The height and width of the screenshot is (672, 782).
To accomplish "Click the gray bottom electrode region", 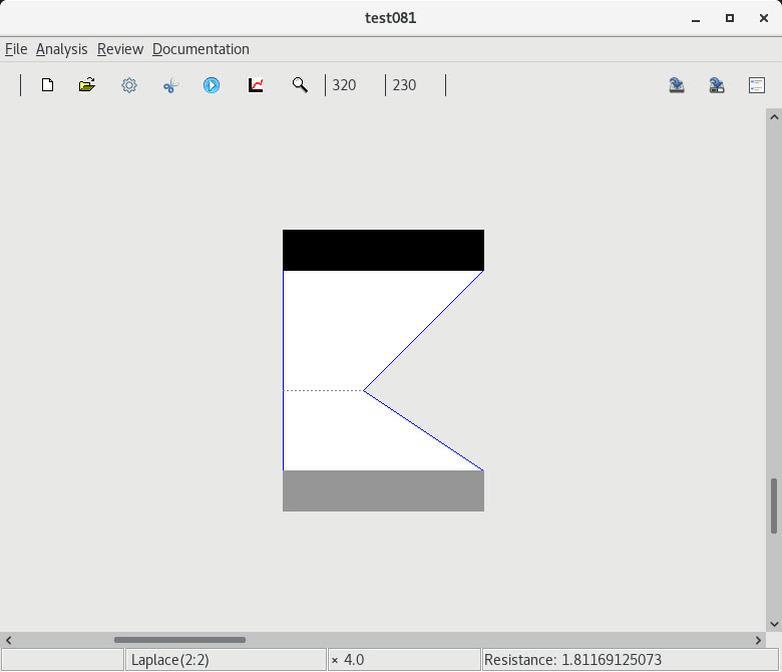I will pos(383,491).
